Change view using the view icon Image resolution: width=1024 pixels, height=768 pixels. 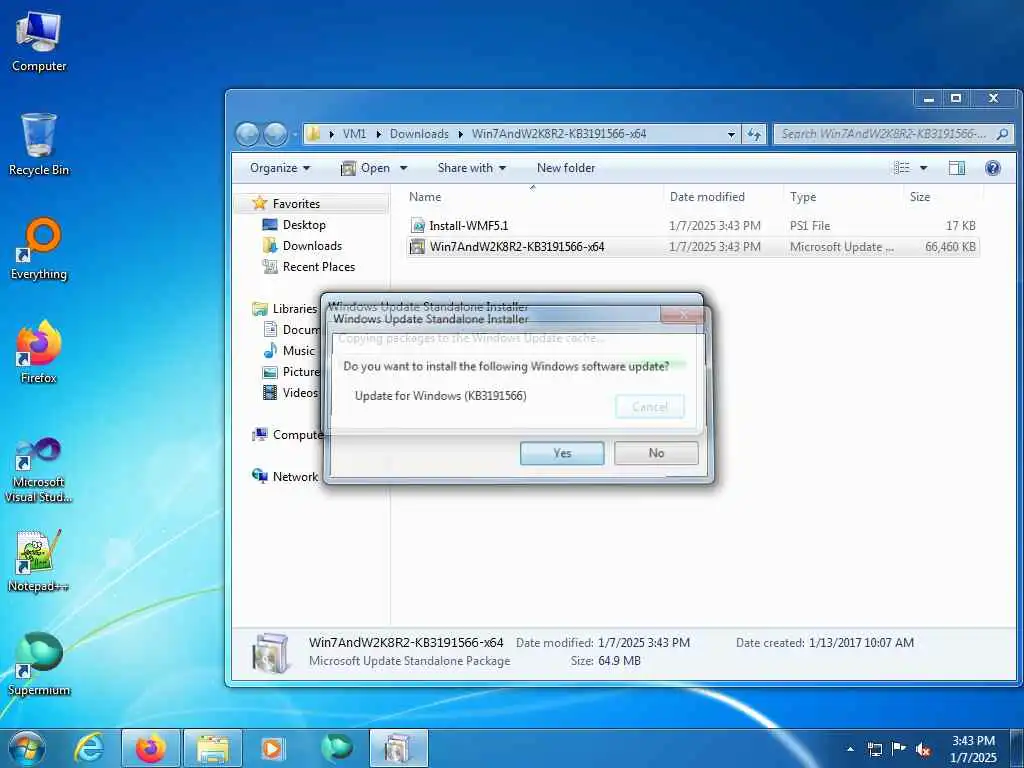pyautogui.click(x=902, y=168)
